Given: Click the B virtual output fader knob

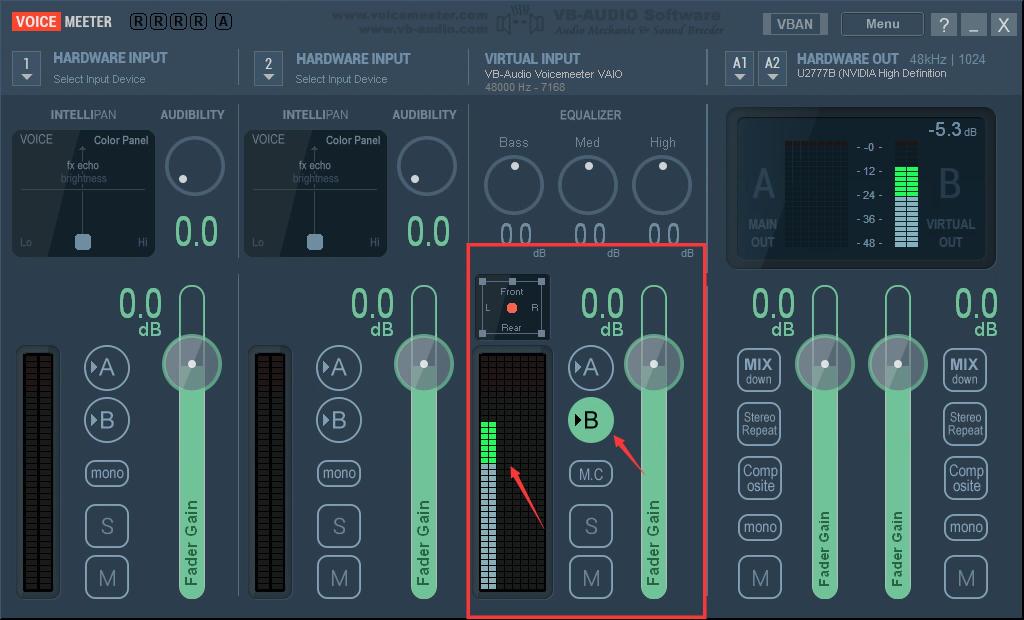Looking at the screenshot, I should pos(898,364).
